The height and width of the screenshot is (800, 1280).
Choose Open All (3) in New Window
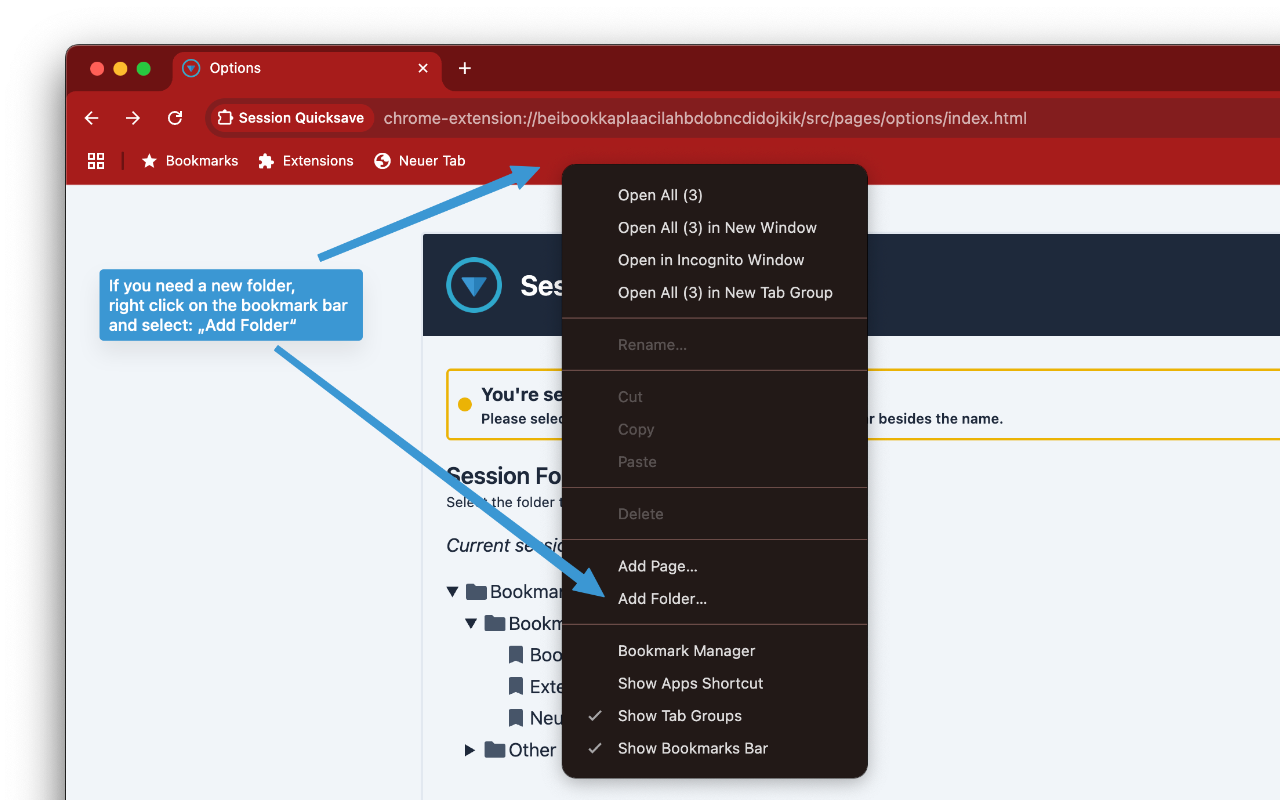click(x=717, y=228)
